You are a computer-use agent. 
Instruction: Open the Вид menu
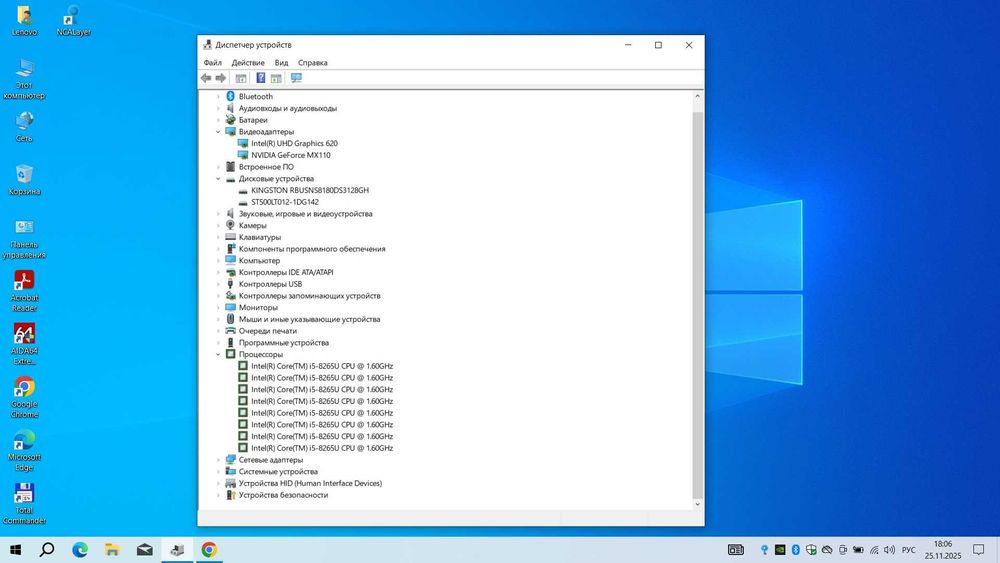(281, 62)
